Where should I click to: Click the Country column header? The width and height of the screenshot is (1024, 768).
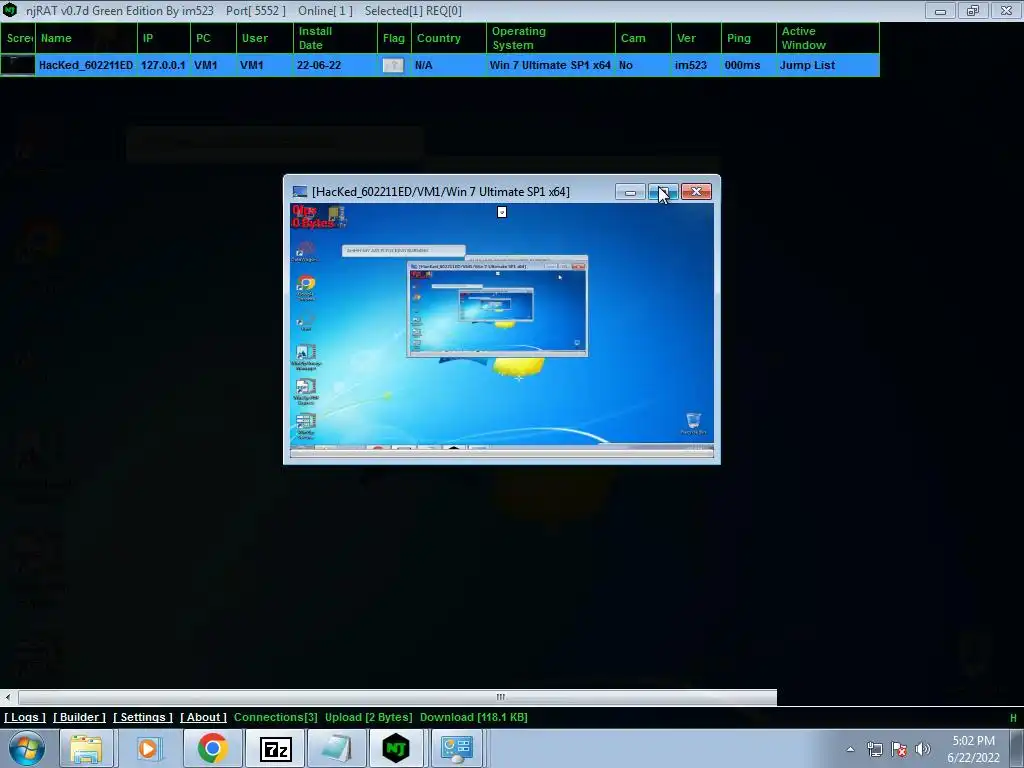pyautogui.click(x=449, y=38)
